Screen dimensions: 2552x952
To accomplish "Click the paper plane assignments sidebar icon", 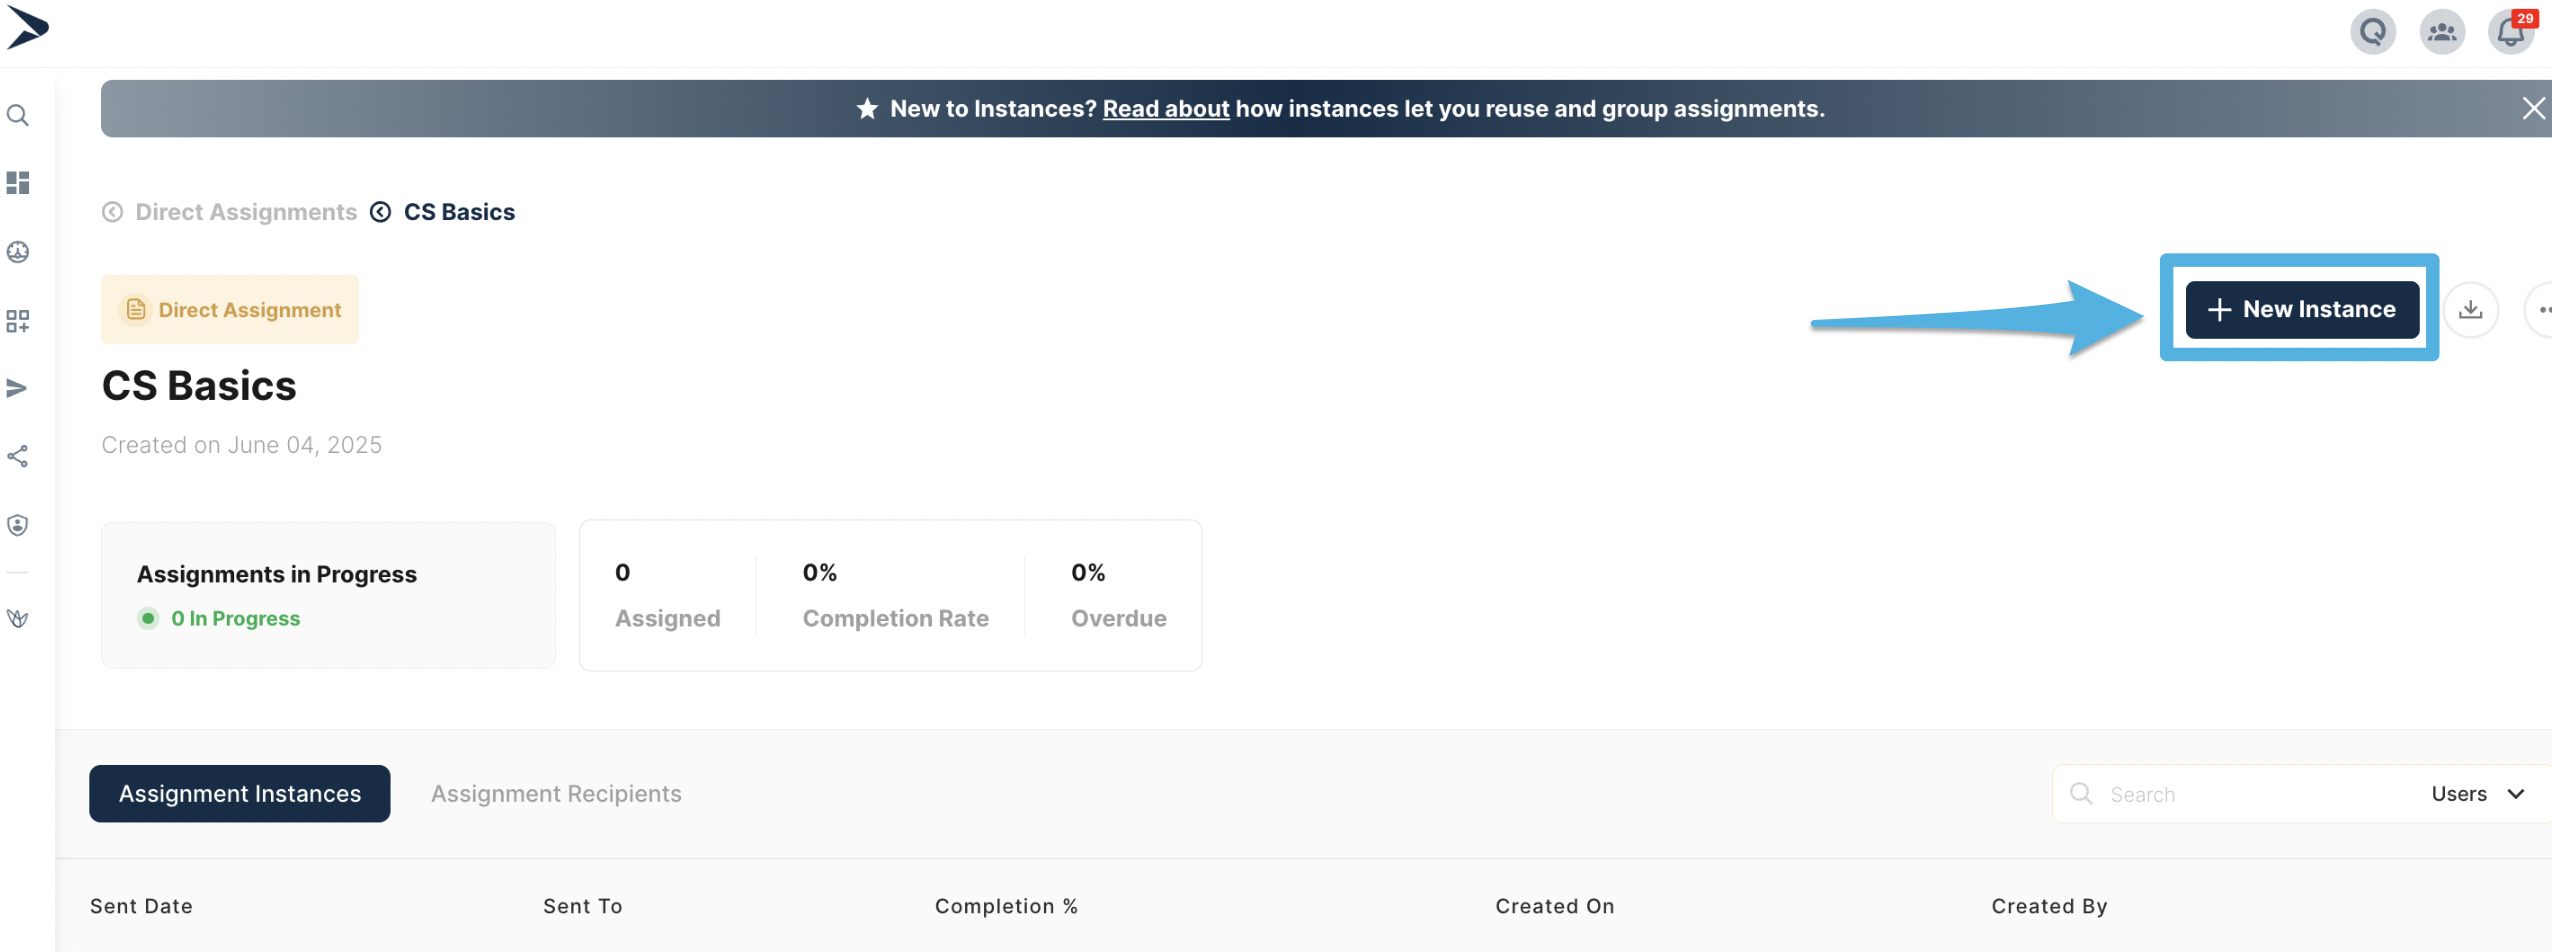I will tap(18, 388).
